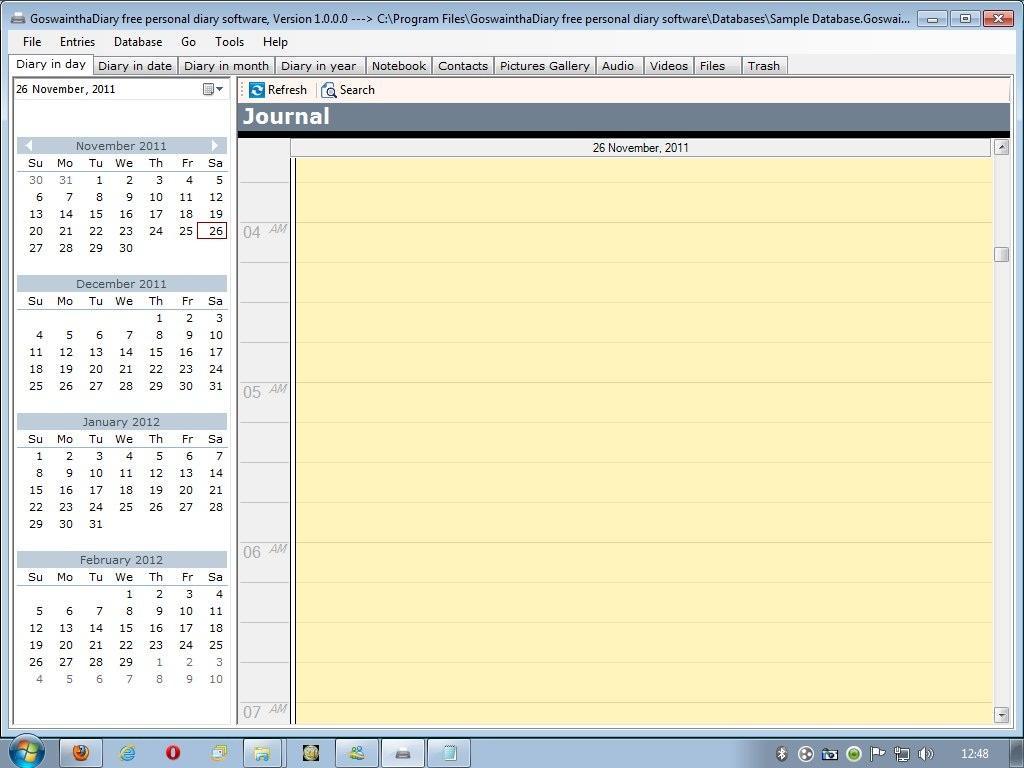Select December 25 in the calendar
1024x768 pixels.
pyautogui.click(x=36, y=386)
